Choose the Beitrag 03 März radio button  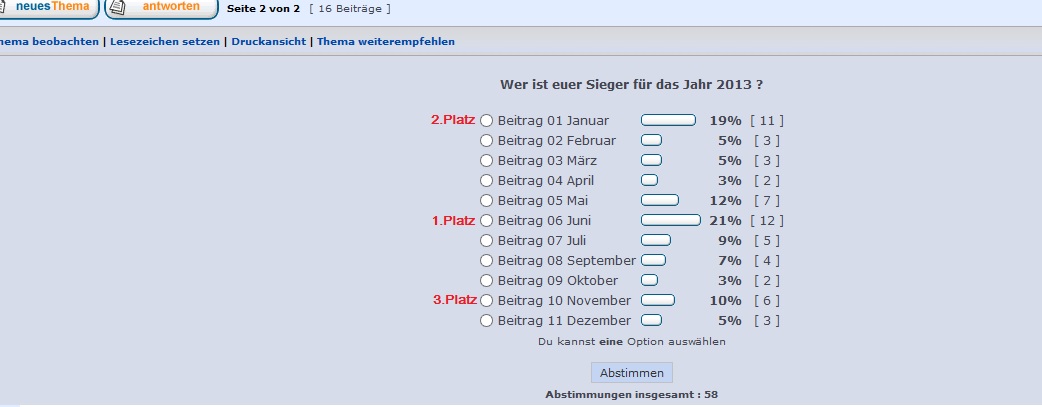(x=487, y=161)
